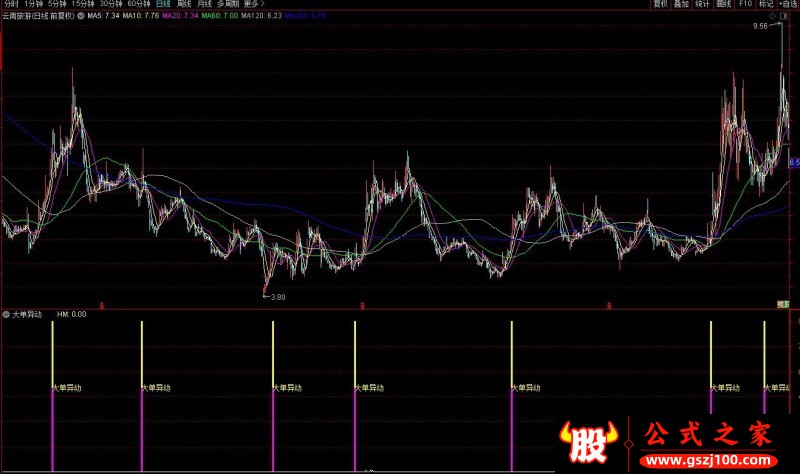The image size is (800, 474).
Task: Click the green marker at chart bottom-right
Action: click(x=786, y=303)
